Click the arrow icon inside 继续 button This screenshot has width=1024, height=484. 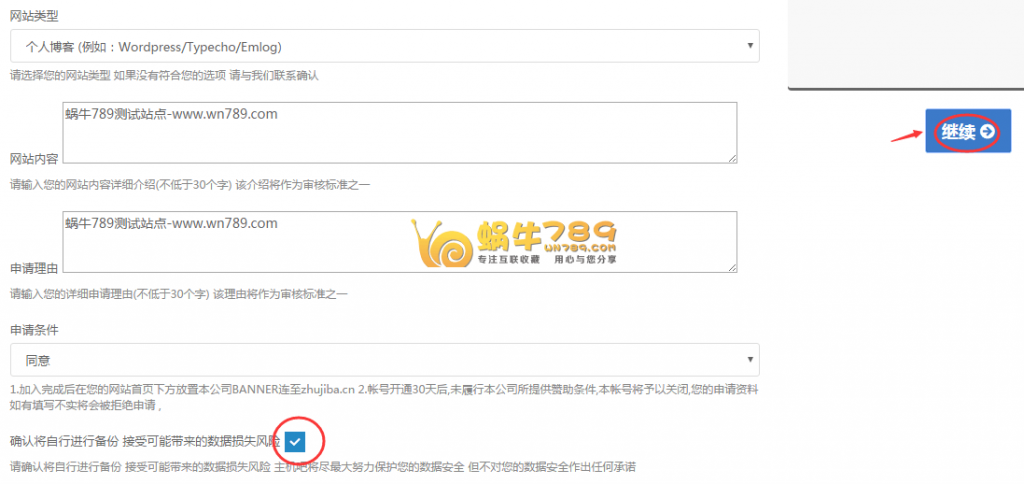(987, 131)
